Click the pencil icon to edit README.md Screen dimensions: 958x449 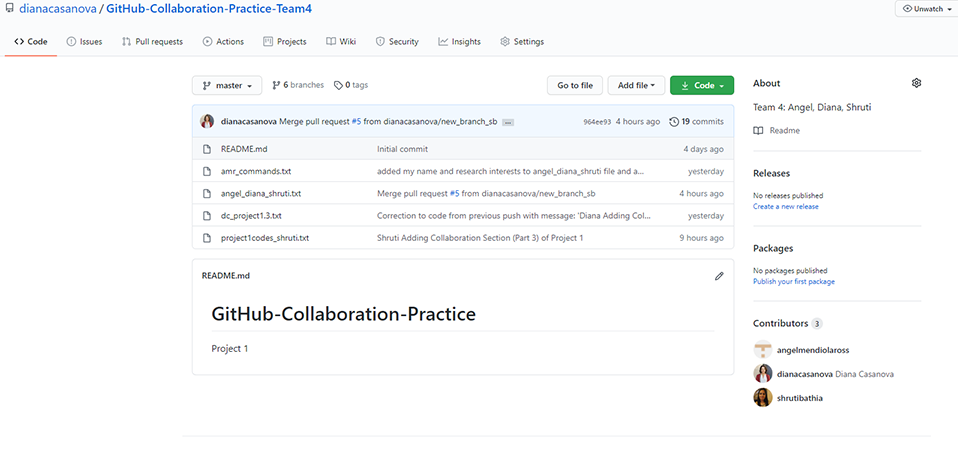tap(719, 276)
